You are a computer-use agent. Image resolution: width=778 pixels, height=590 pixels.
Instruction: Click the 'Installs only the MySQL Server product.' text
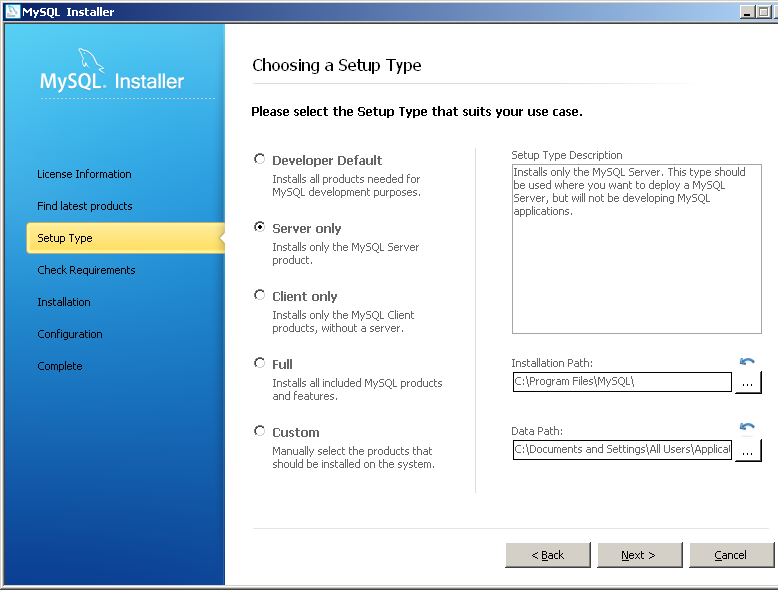coord(346,254)
